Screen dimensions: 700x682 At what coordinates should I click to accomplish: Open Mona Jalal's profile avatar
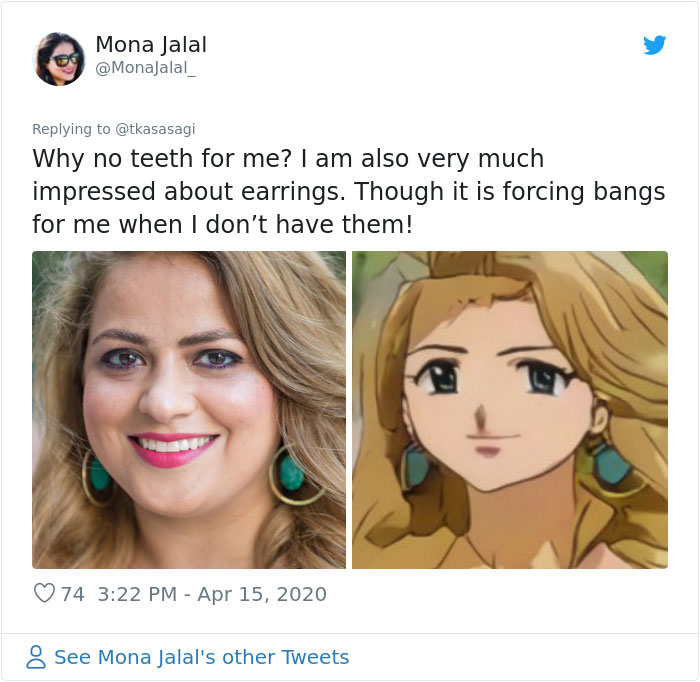coord(59,59)
